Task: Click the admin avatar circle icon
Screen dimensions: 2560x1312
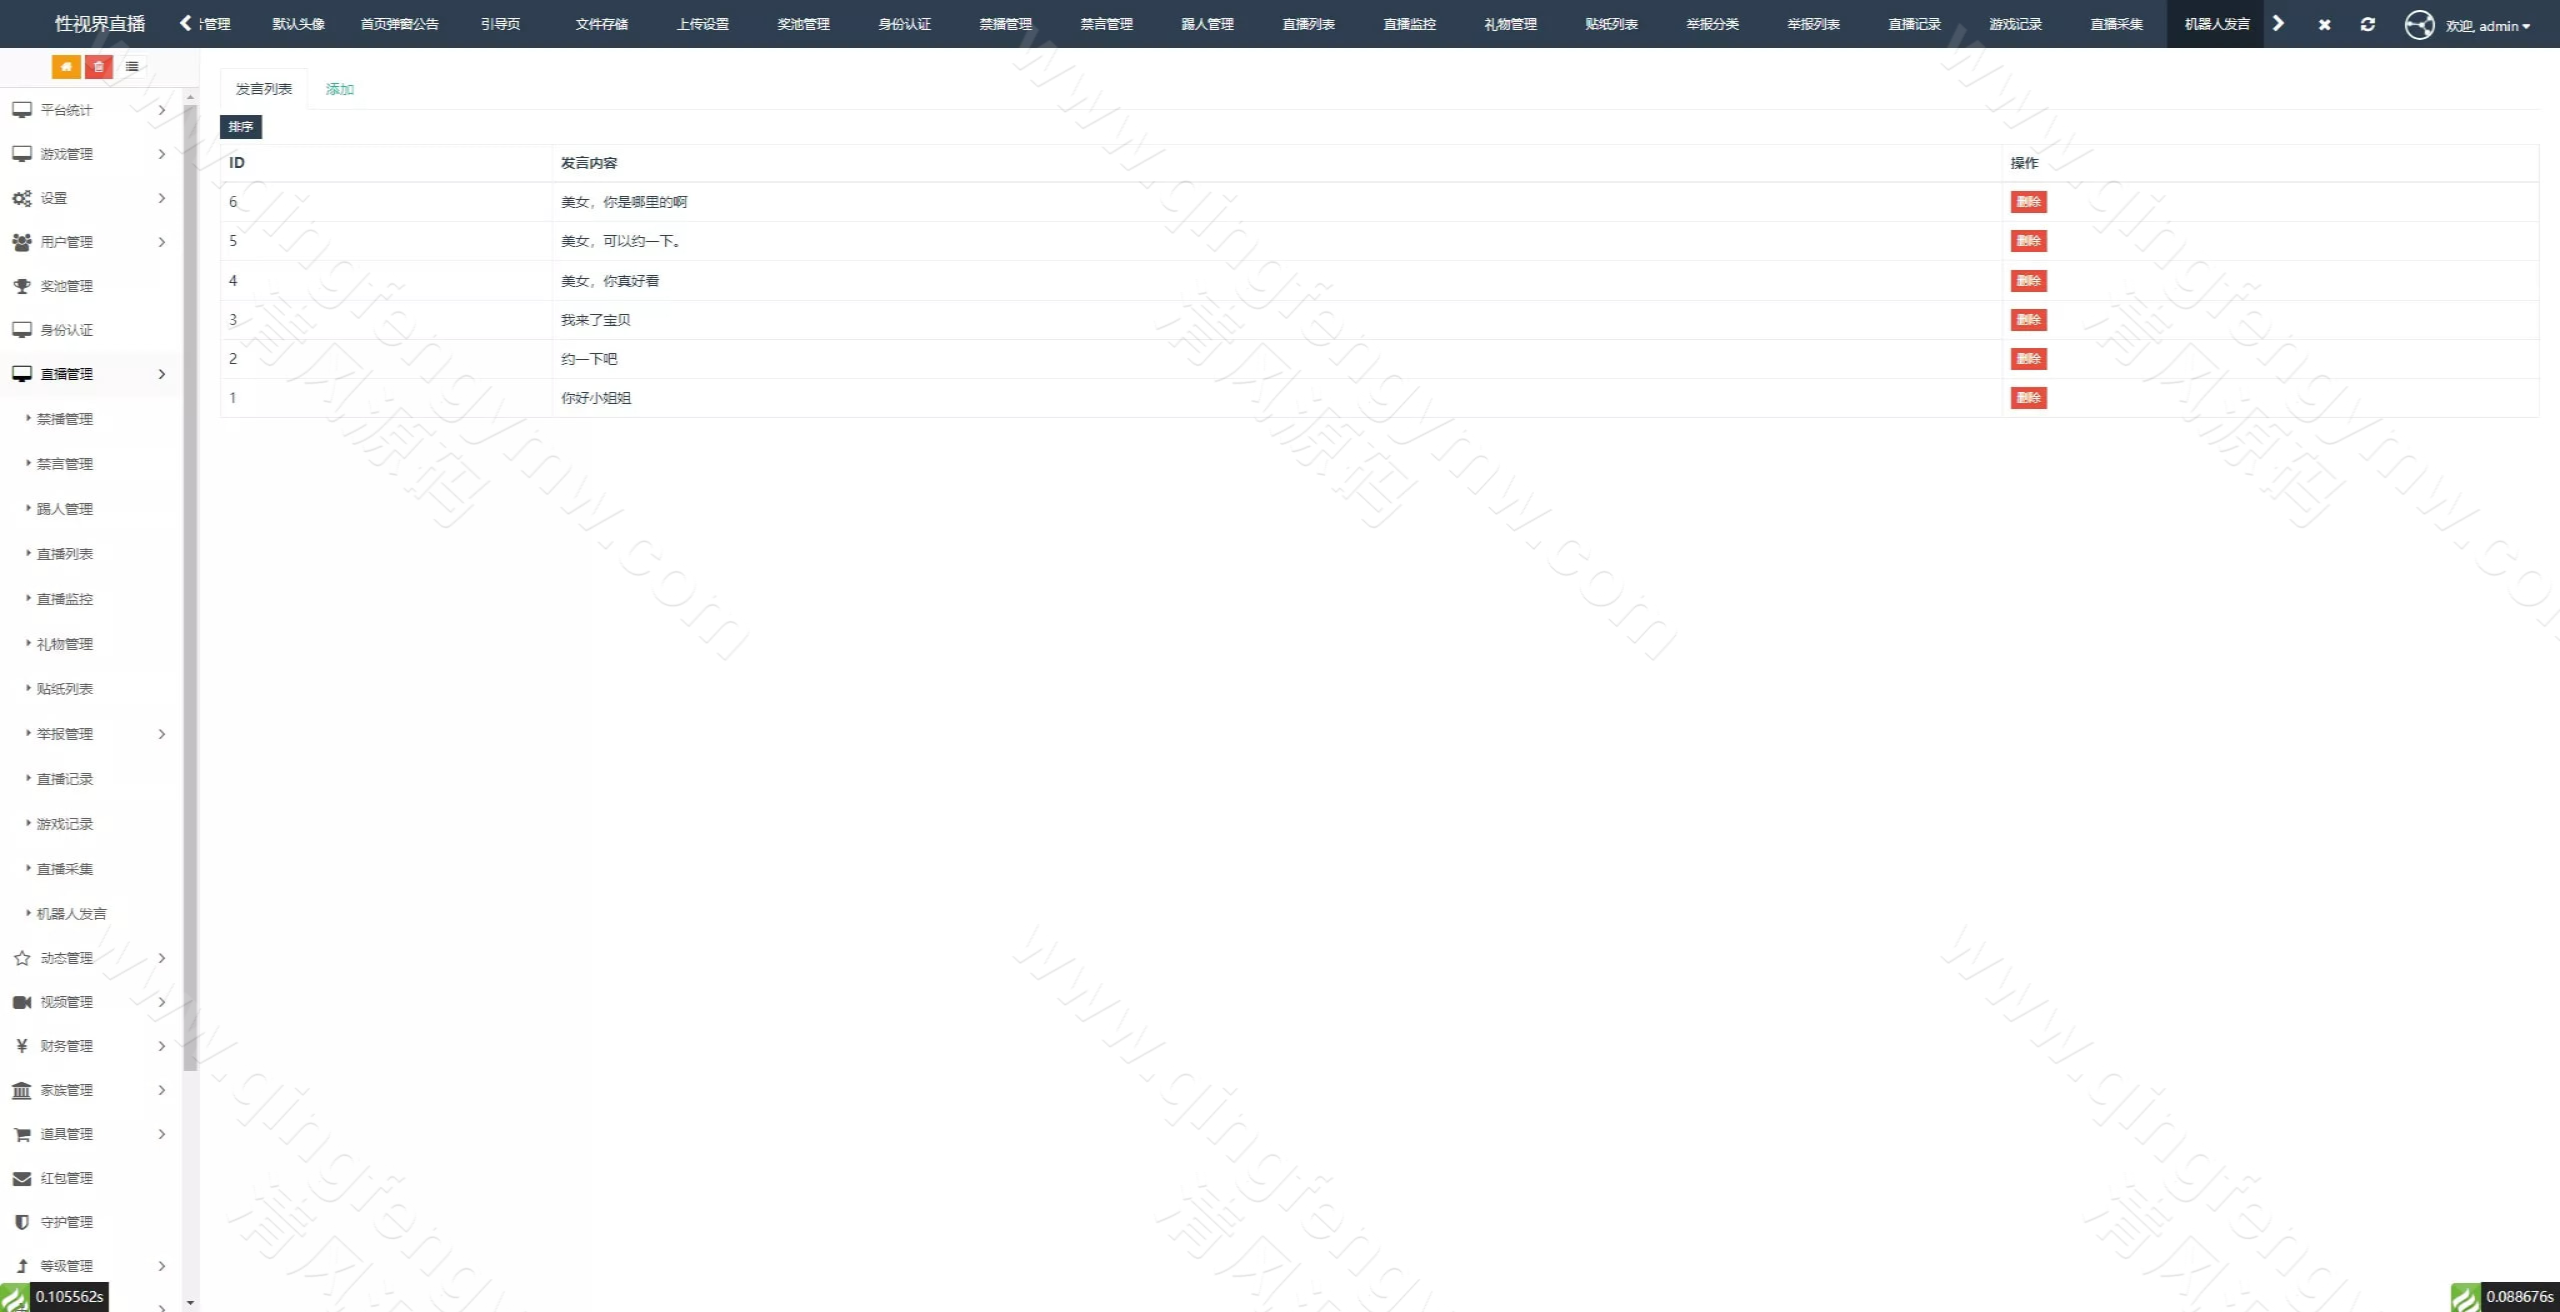Action: point(2419,24)
